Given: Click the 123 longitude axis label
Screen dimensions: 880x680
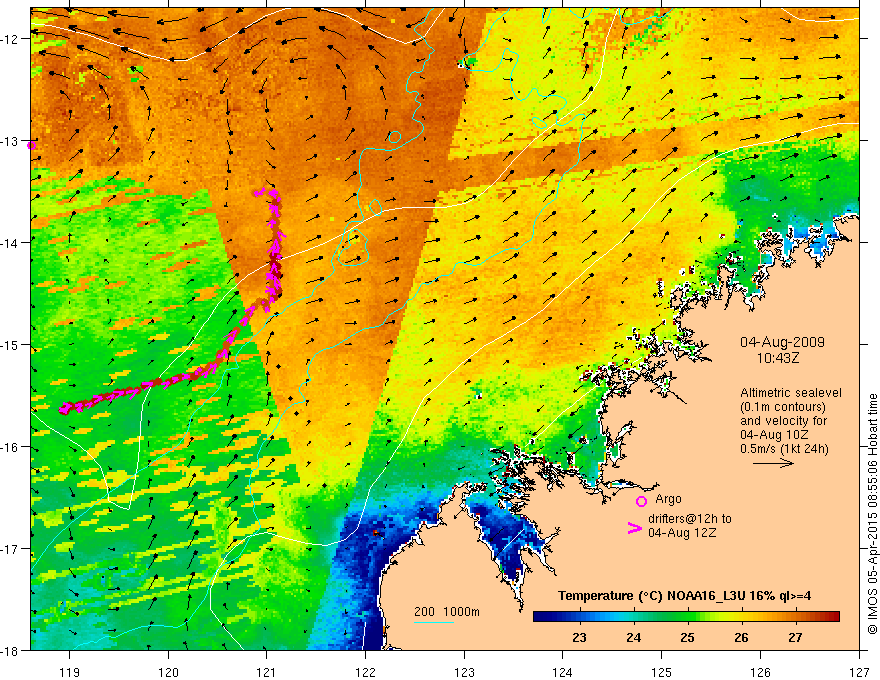Looking at the screenshot, I should pyautogui.click(x=464, y=672).
